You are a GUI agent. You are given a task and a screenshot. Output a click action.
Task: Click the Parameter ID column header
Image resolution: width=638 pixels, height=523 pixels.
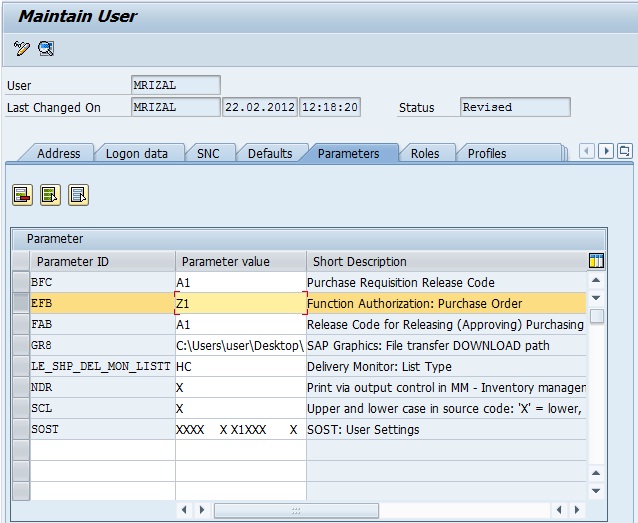[x=100, y=262]
